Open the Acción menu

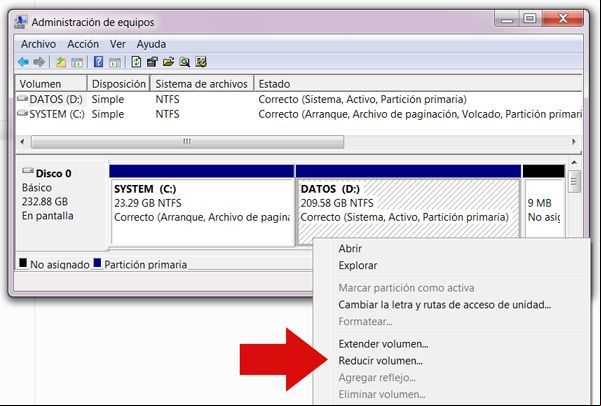83,44
